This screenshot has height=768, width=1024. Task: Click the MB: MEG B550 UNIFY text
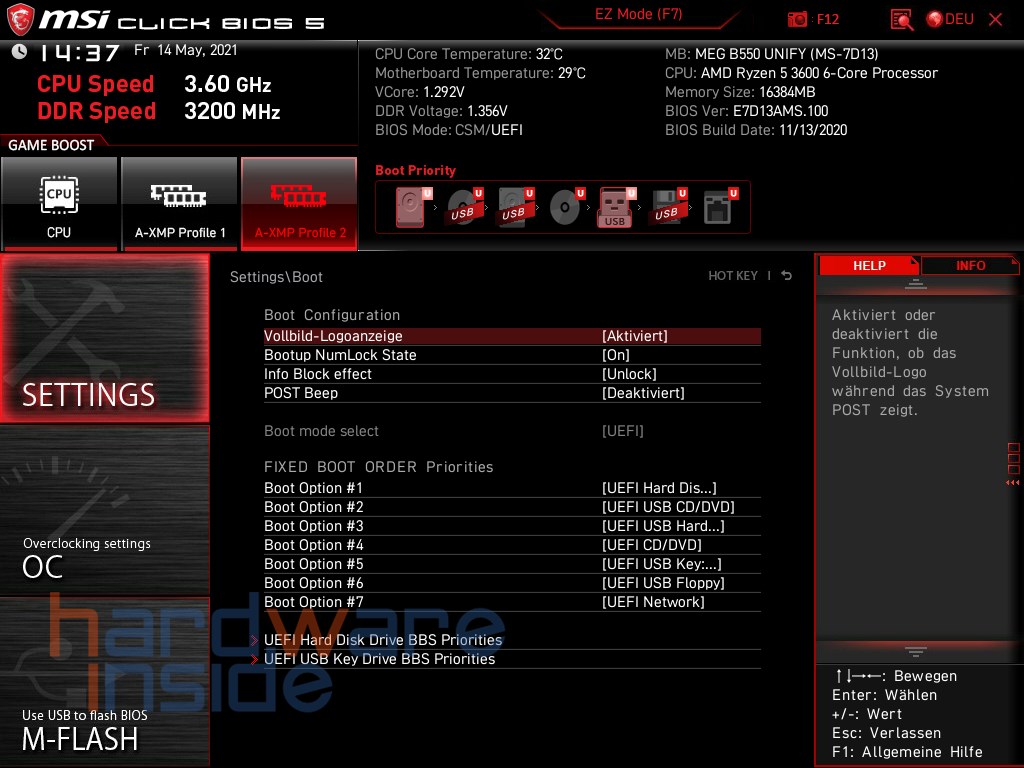[771, 54]
